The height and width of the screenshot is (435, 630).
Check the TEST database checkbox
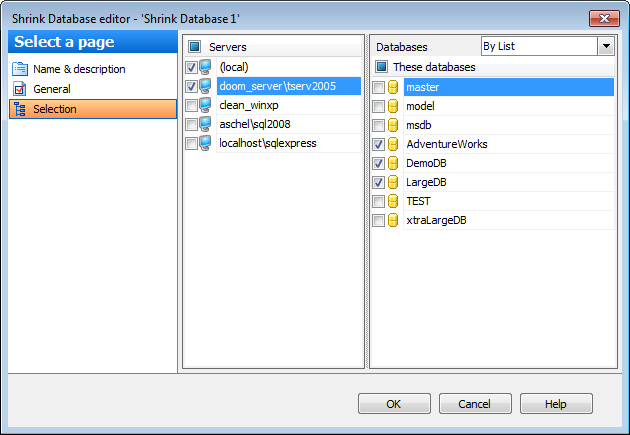coord(378,201)
